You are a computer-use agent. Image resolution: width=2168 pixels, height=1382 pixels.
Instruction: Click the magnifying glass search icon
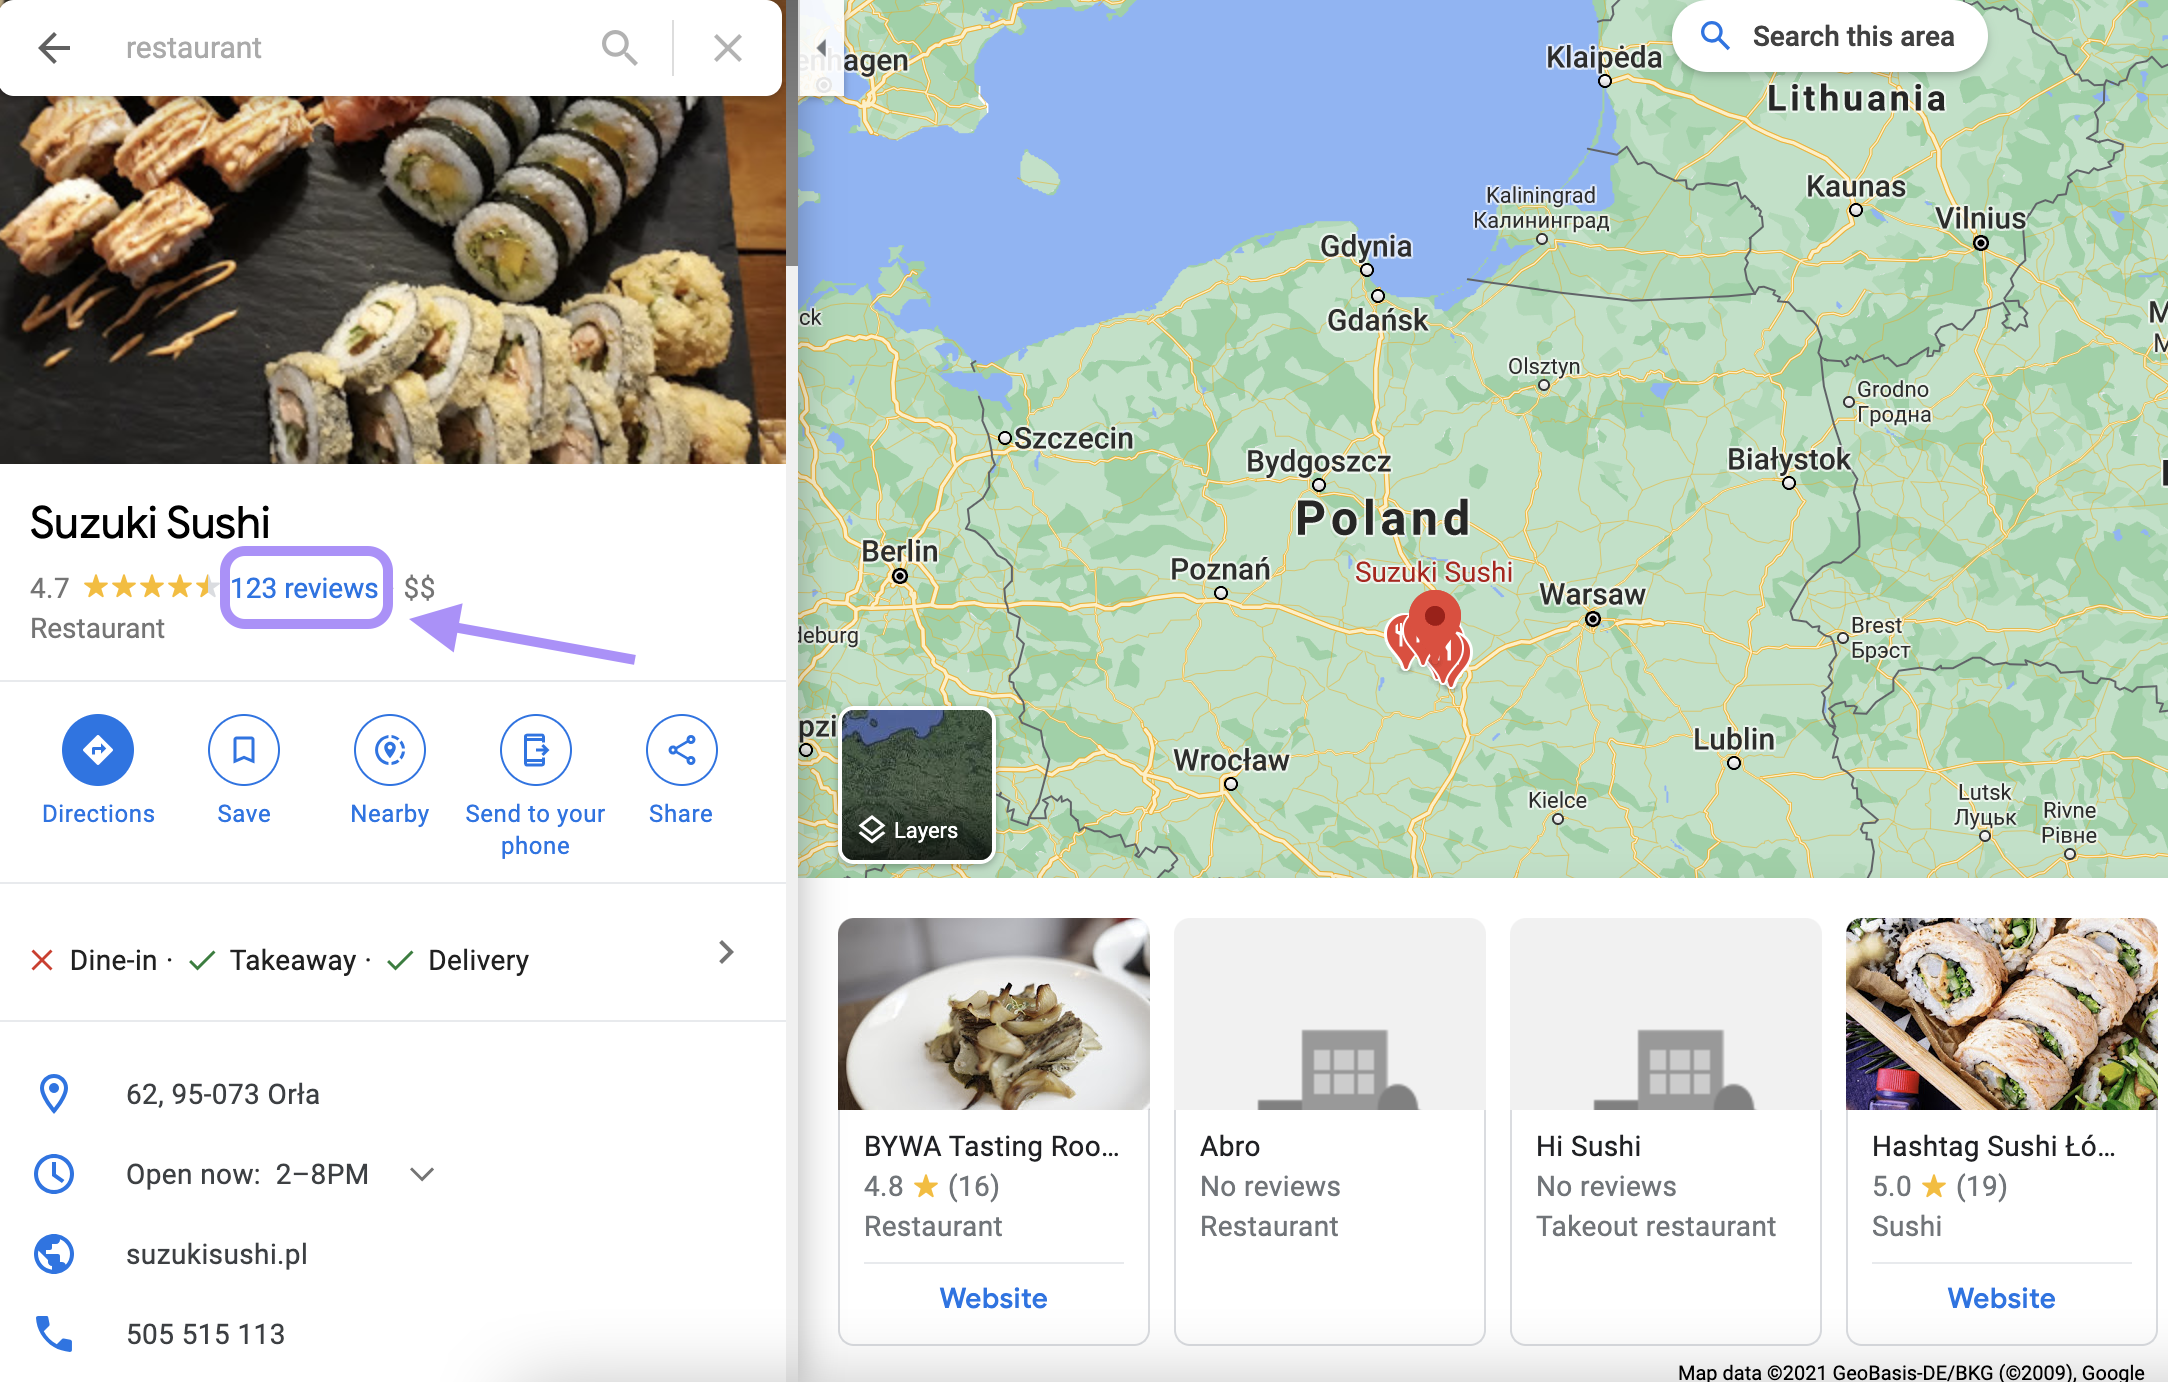pyautogui.click(x=619, y=47)
